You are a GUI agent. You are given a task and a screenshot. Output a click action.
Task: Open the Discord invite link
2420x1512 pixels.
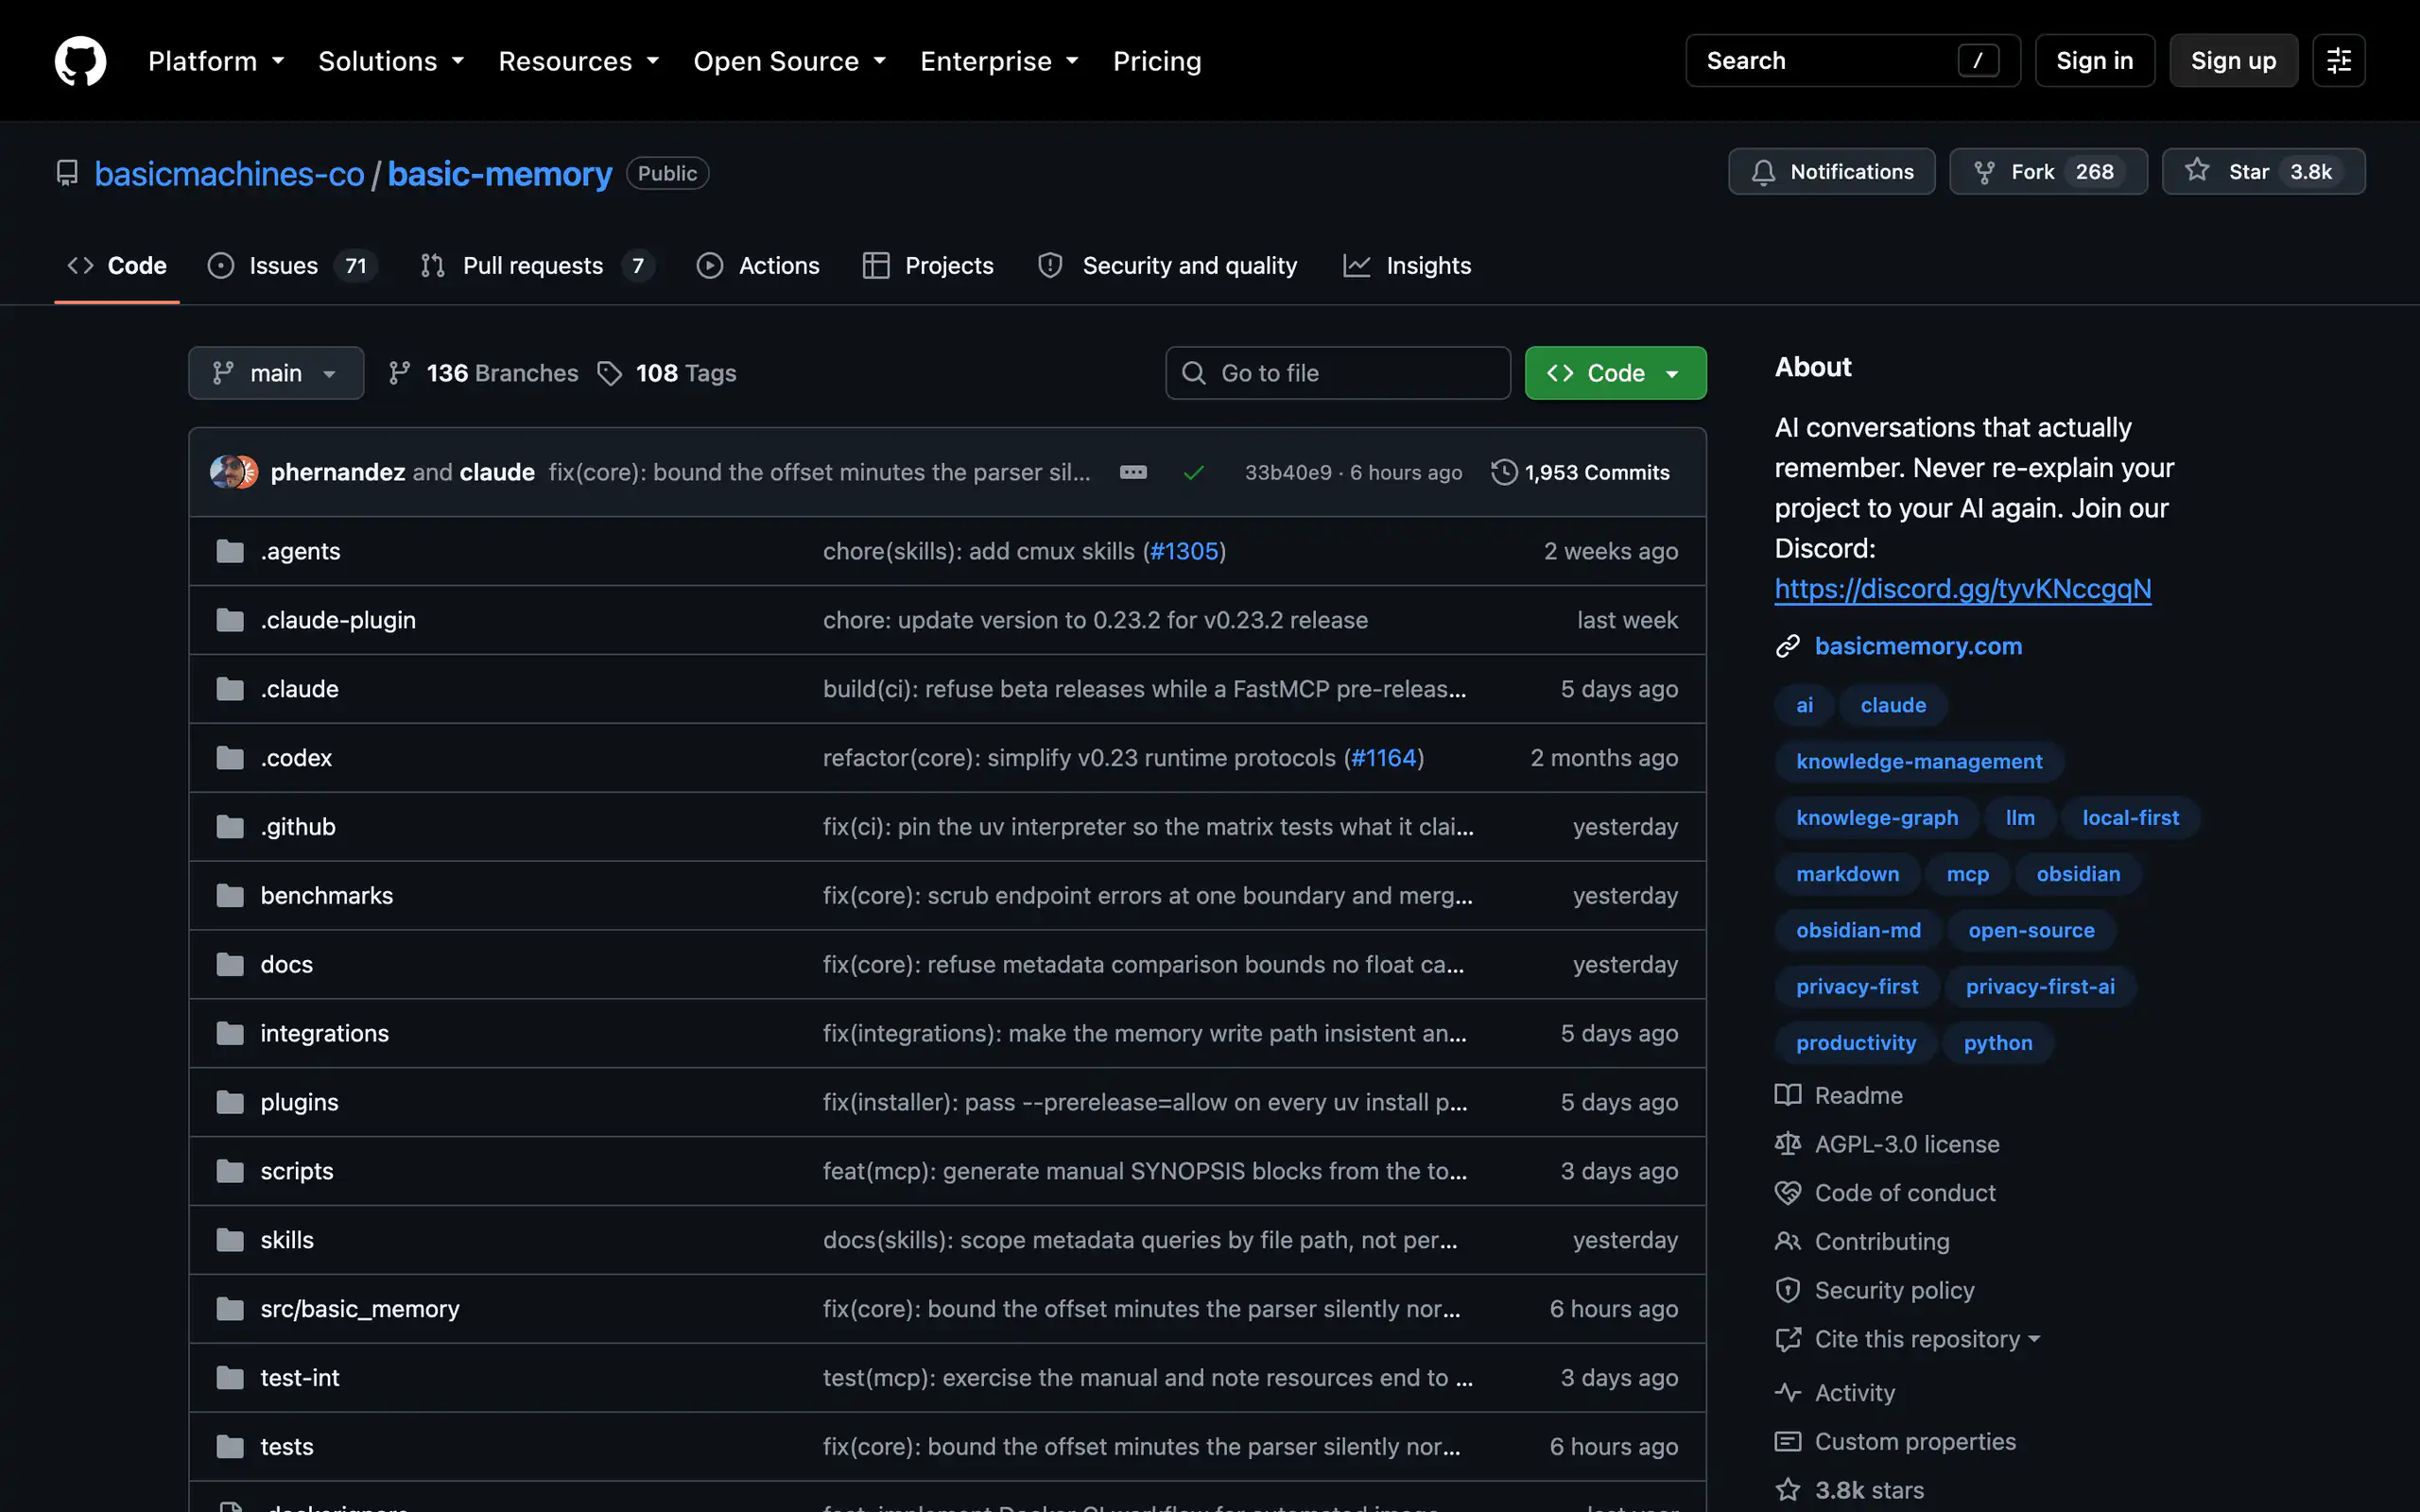[1962, 589]
